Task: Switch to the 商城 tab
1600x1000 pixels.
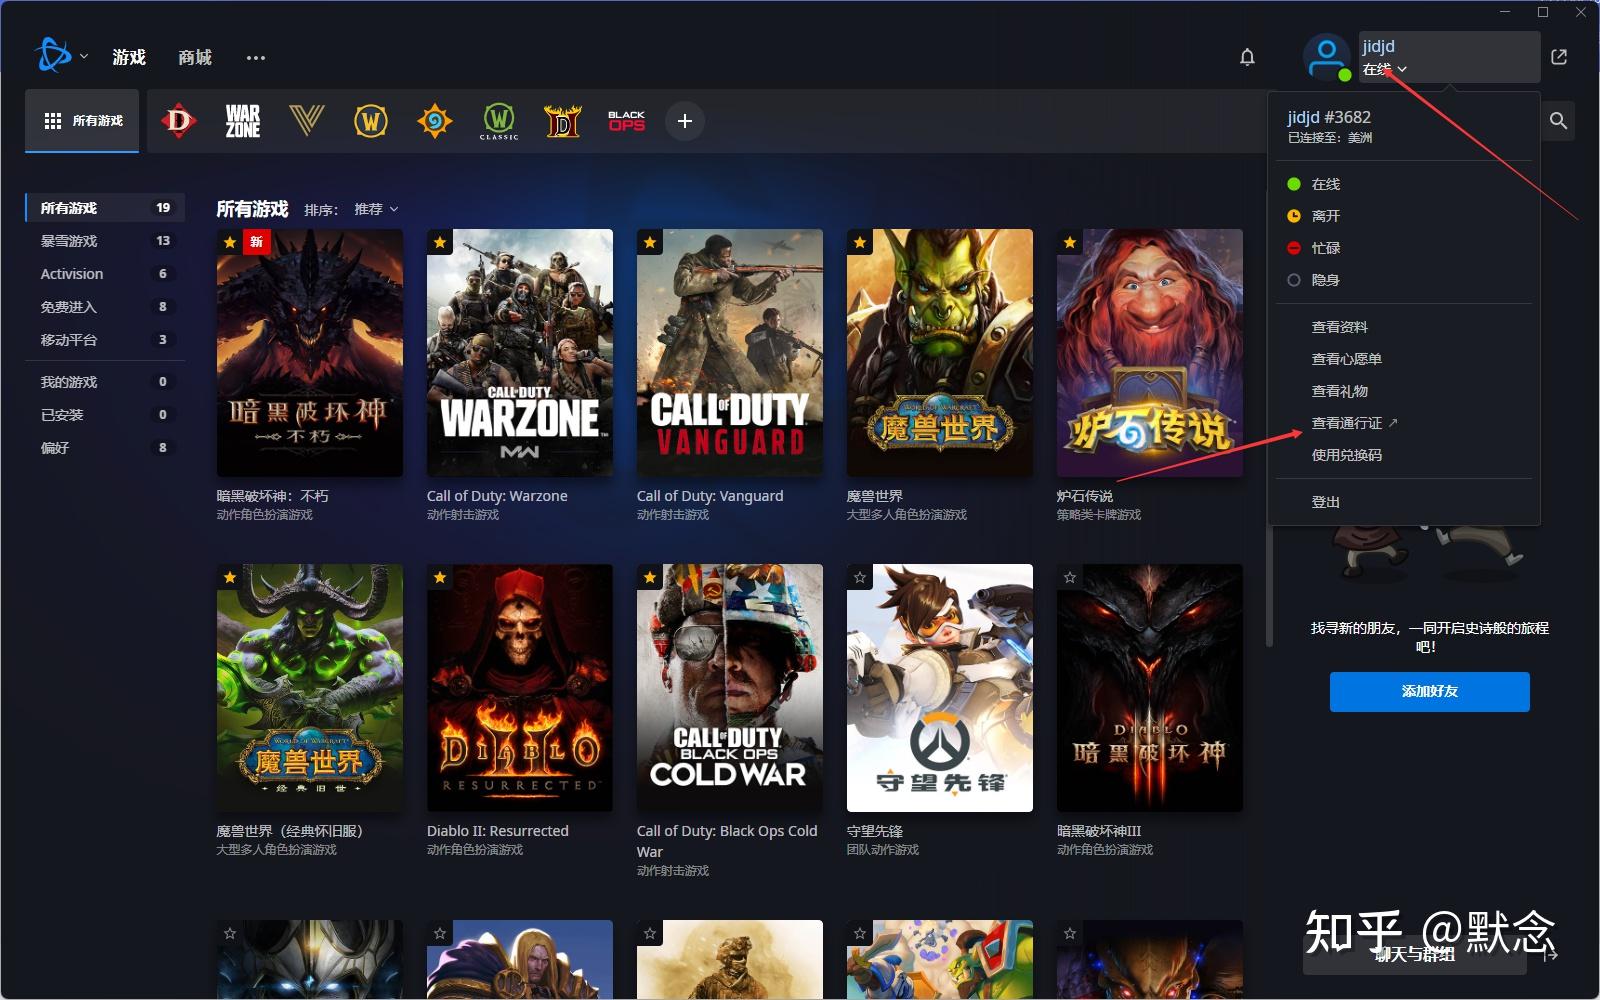Action: [195, 57]
